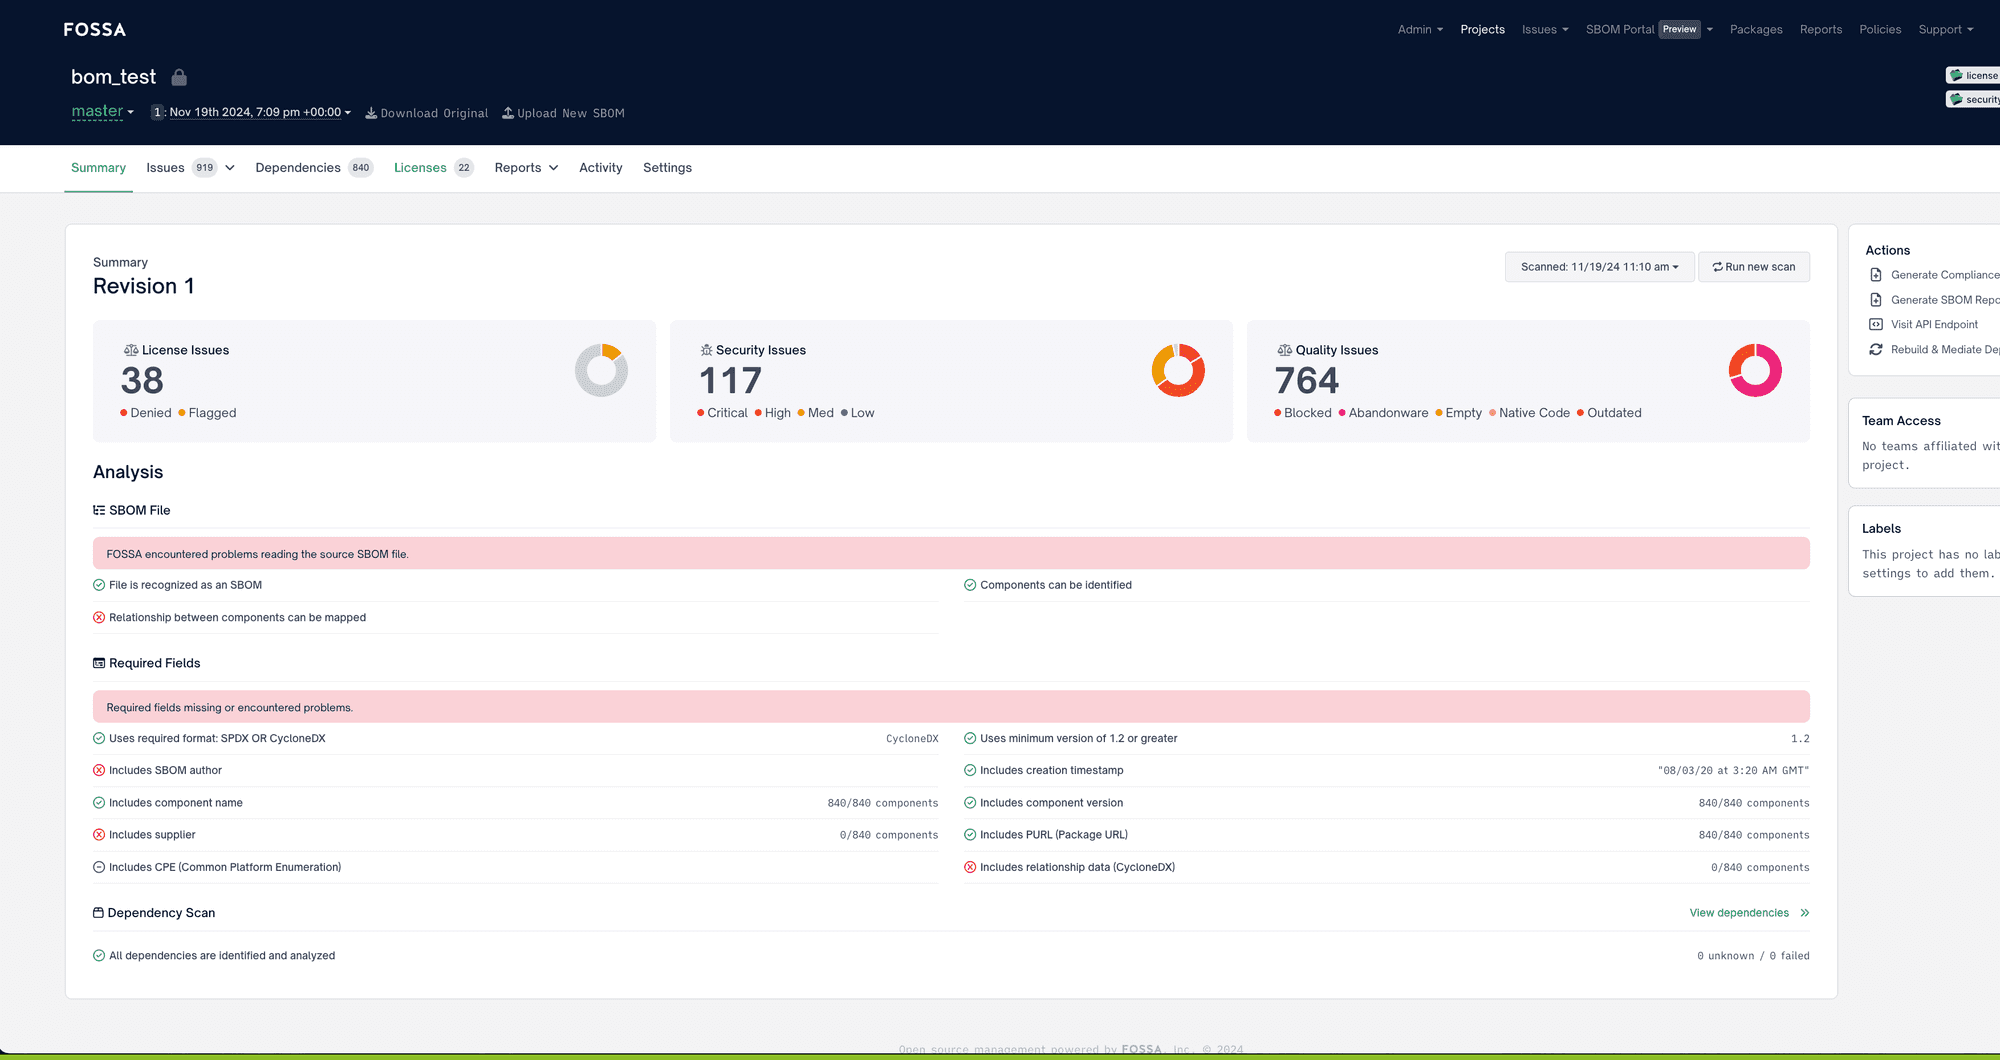Image resolution: width=2000 pixels, height=1060 pixels.
Task: Click the Download Original icon
Action: click(x=371, y=112)
